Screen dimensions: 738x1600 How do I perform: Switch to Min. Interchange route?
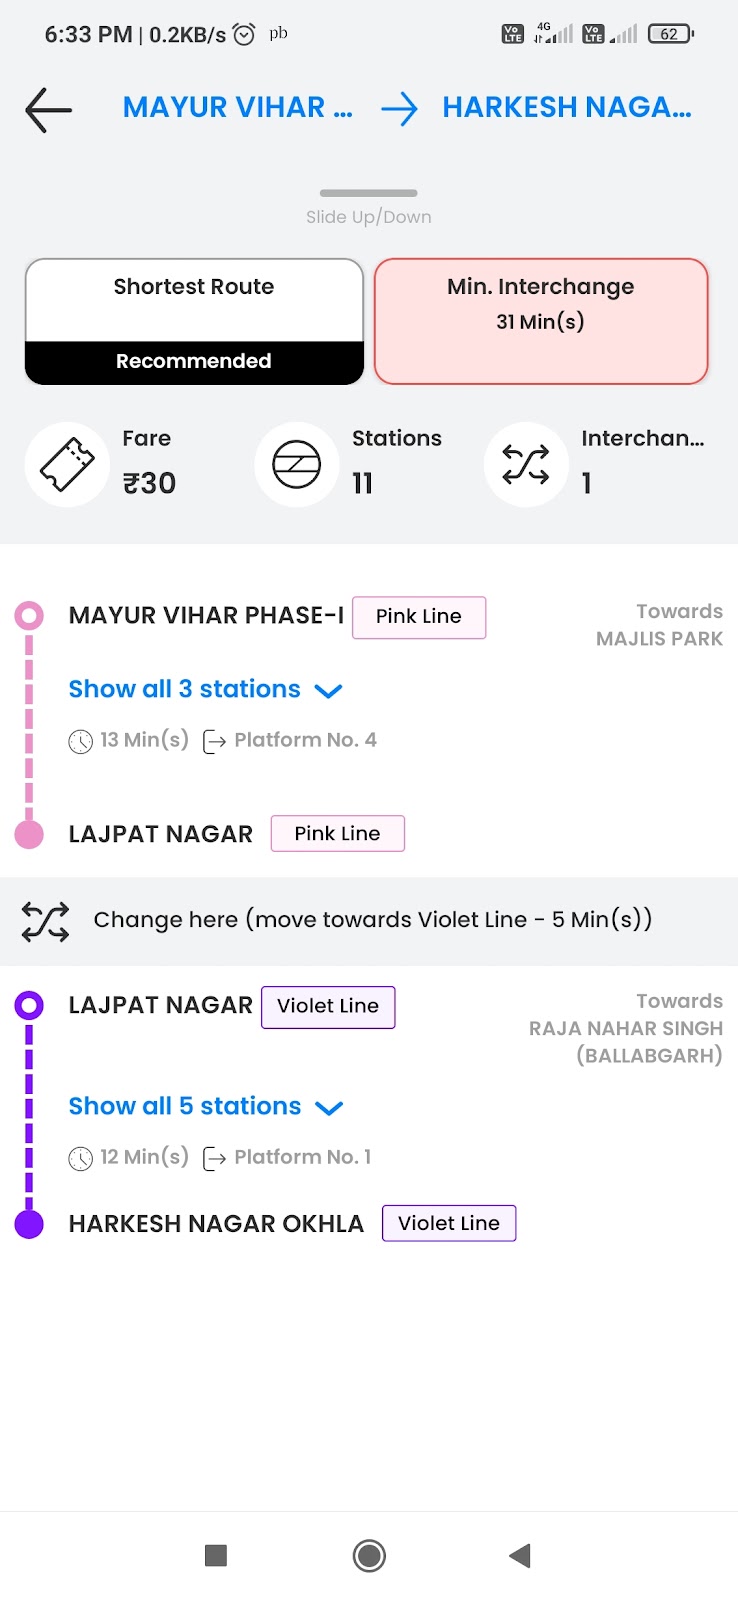[x=541, y=321]
